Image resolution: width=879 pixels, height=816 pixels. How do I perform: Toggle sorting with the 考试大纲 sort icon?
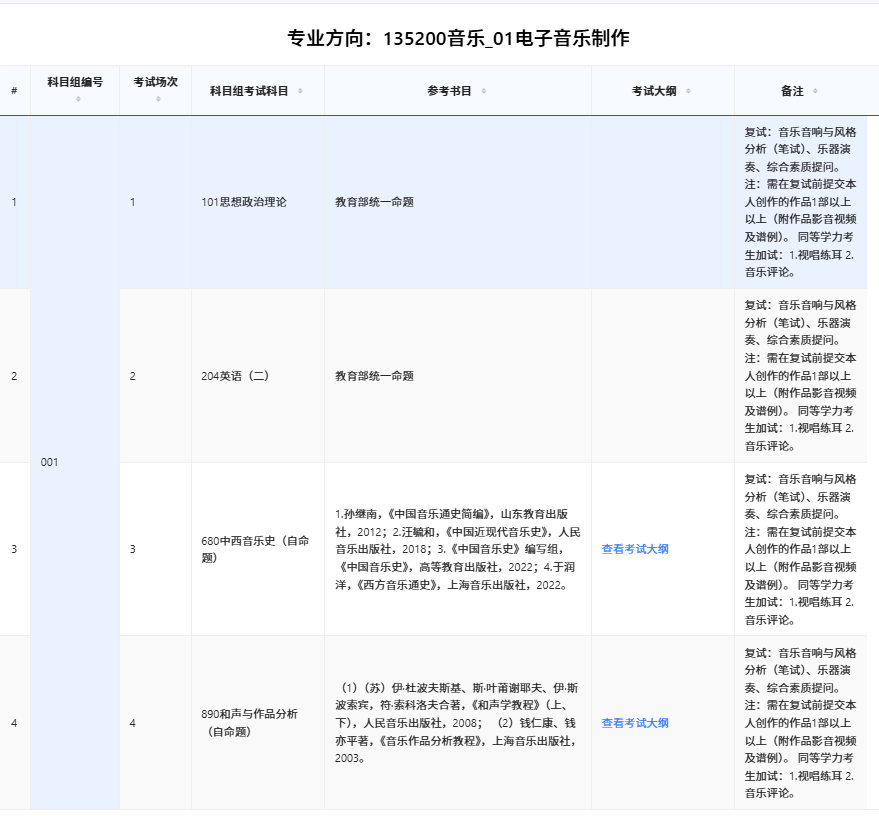(688, 91)
